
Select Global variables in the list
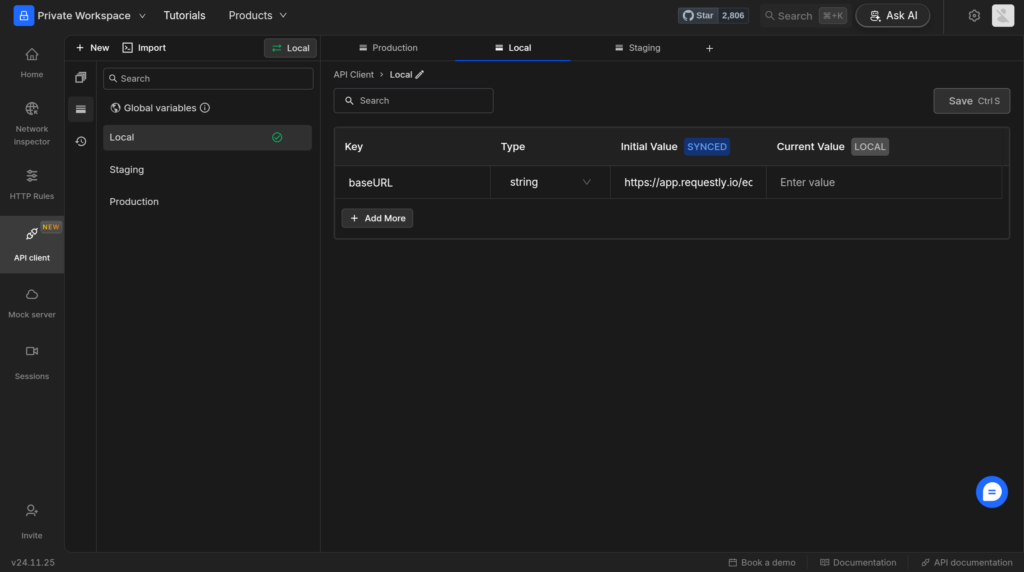click(160, 108)
